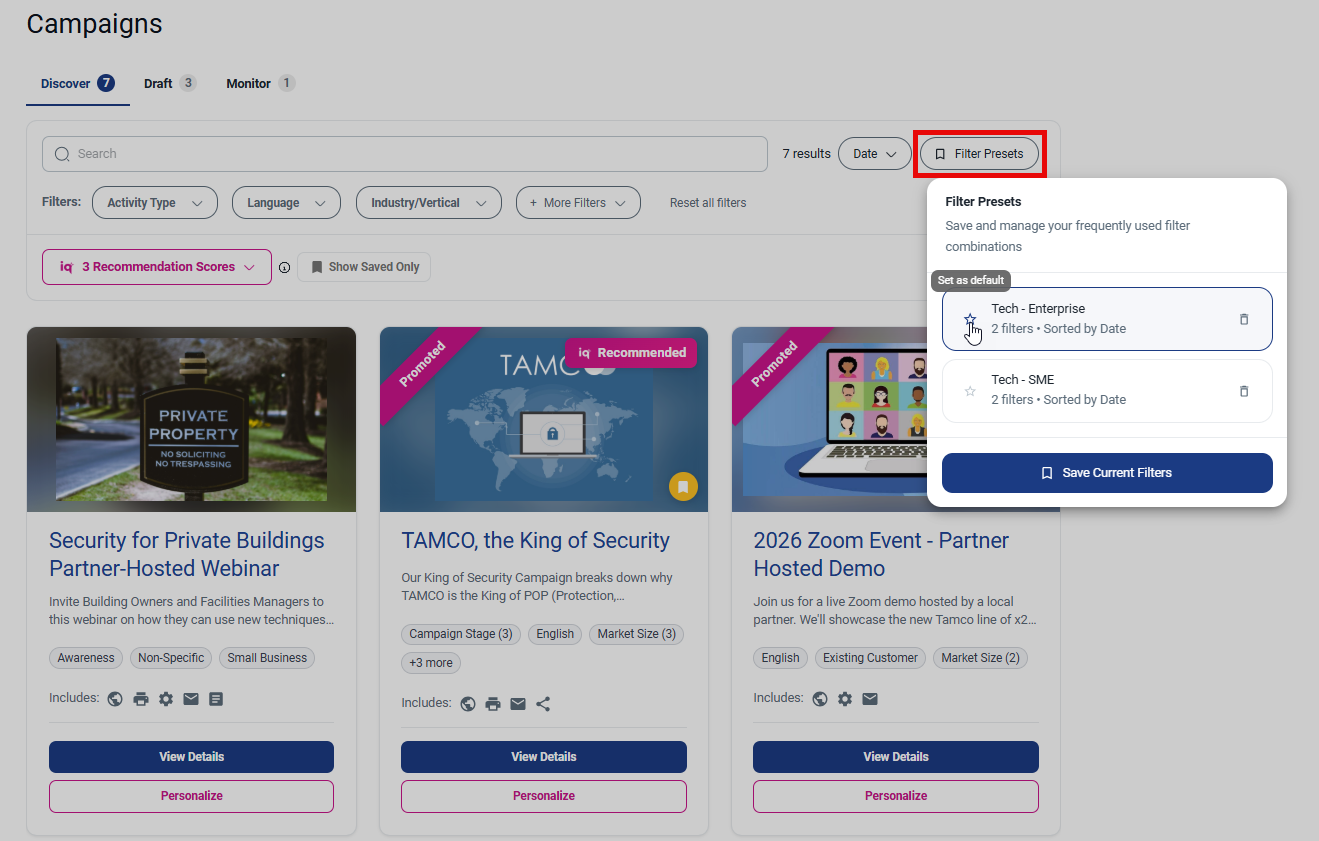Click gear icon on Zoom Event card
This screenshot has width=1319, height=841.
[x=845, y=699]
